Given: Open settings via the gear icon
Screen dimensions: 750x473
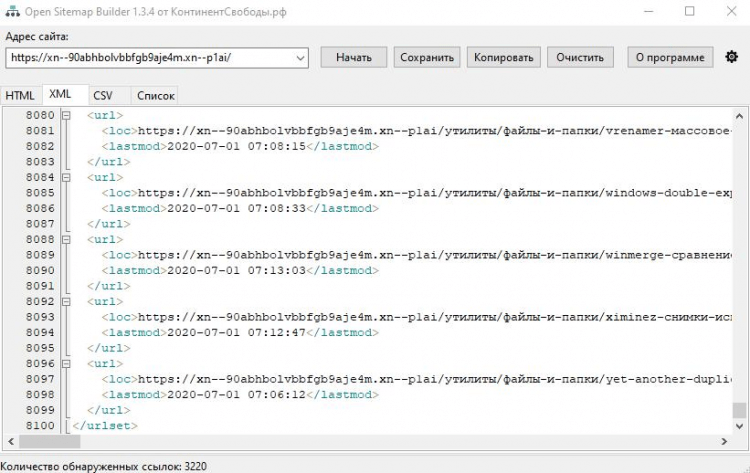Looking at the screenshot, I should pyautogui.click(x=731, y=57).
